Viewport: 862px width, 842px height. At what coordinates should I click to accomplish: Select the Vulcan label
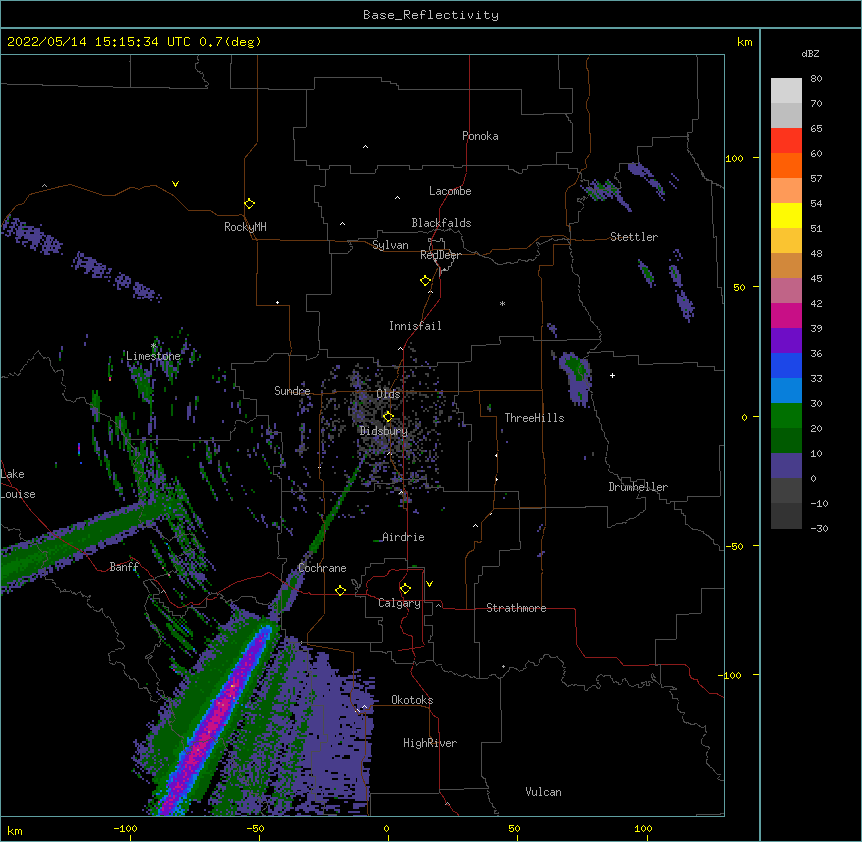(543, 792)
